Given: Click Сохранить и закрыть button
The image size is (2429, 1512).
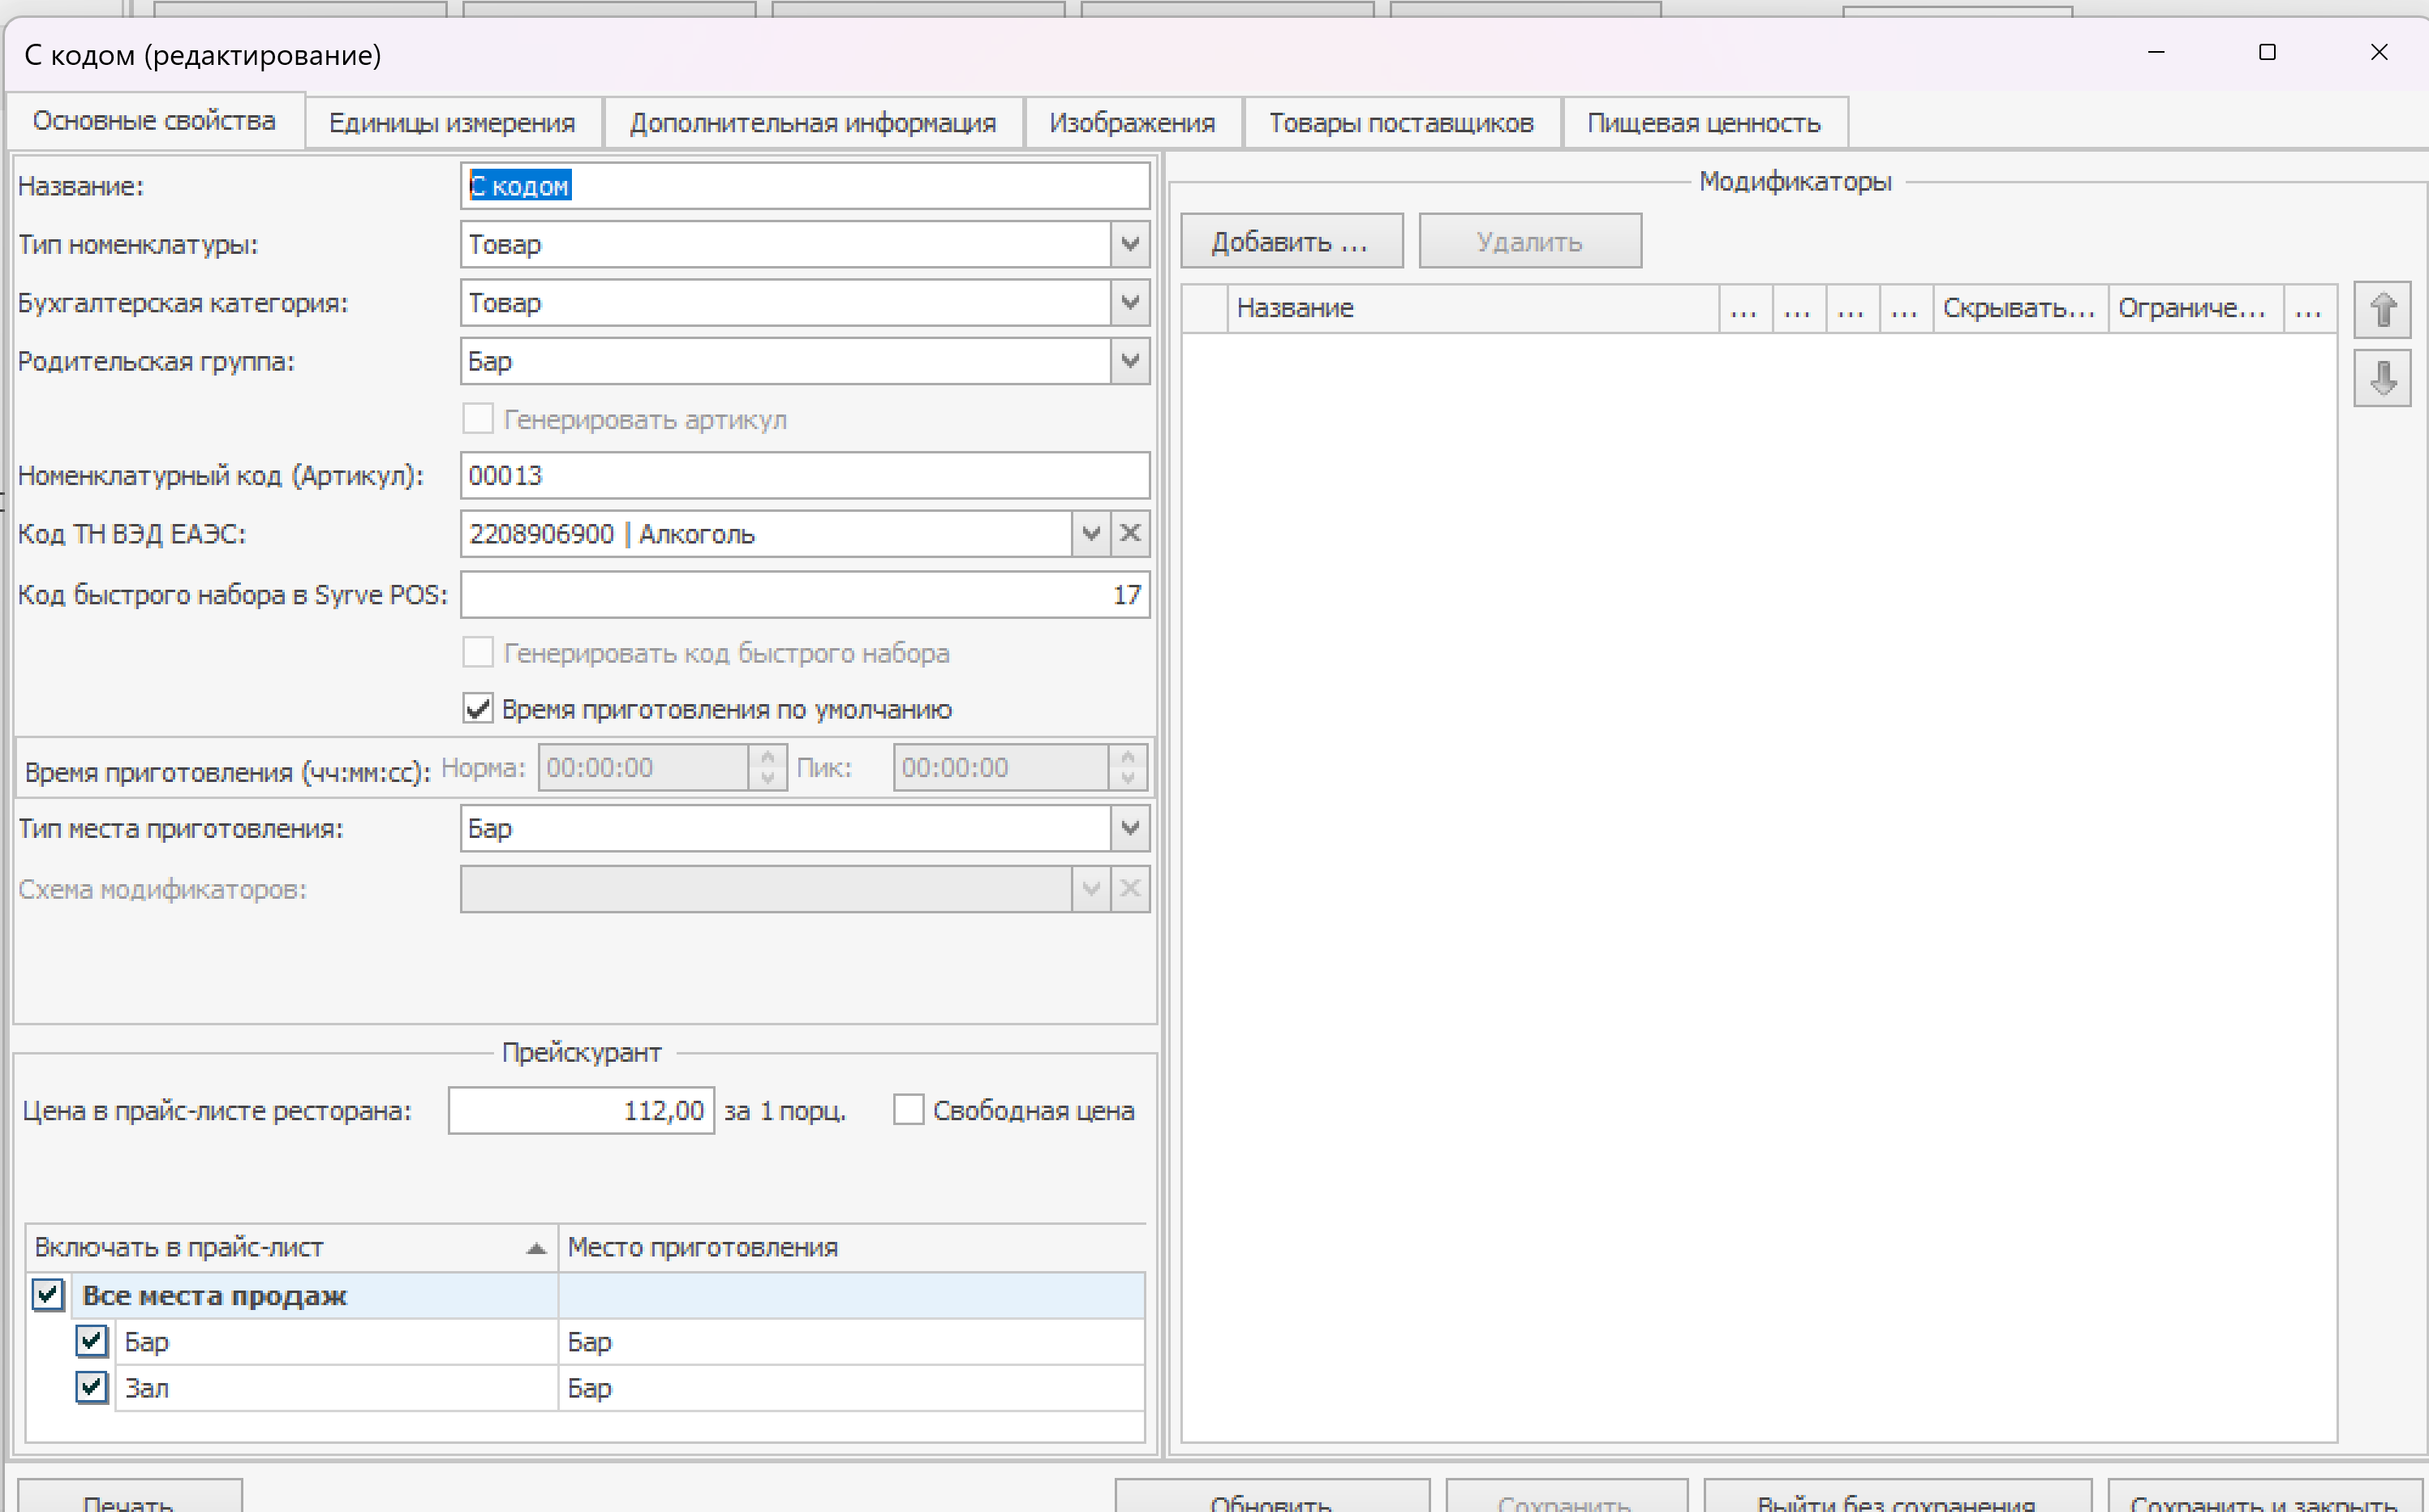Looking at the screenshot, I should coord(2264,1498).
